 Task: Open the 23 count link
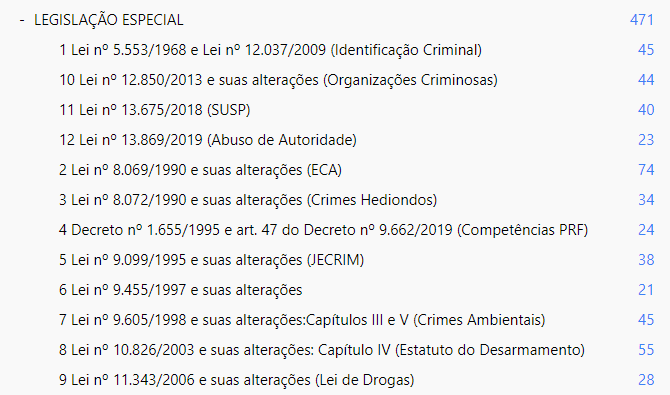[646, 140]
